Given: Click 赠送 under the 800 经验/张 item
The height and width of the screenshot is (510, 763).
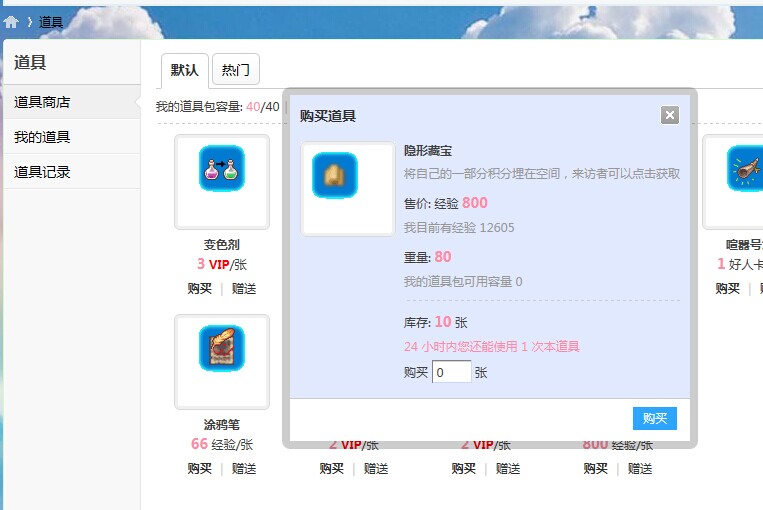Looking at the screenshot, I should (640, 469).
